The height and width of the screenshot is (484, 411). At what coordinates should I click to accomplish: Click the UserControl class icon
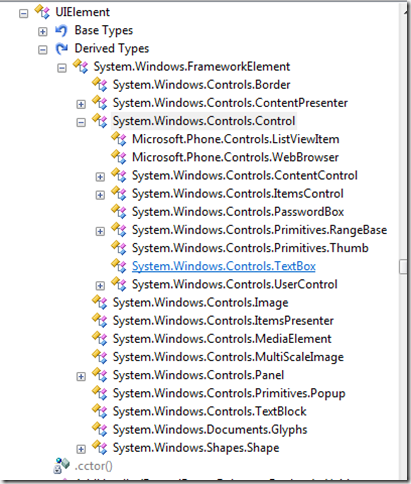coord(119,284)
